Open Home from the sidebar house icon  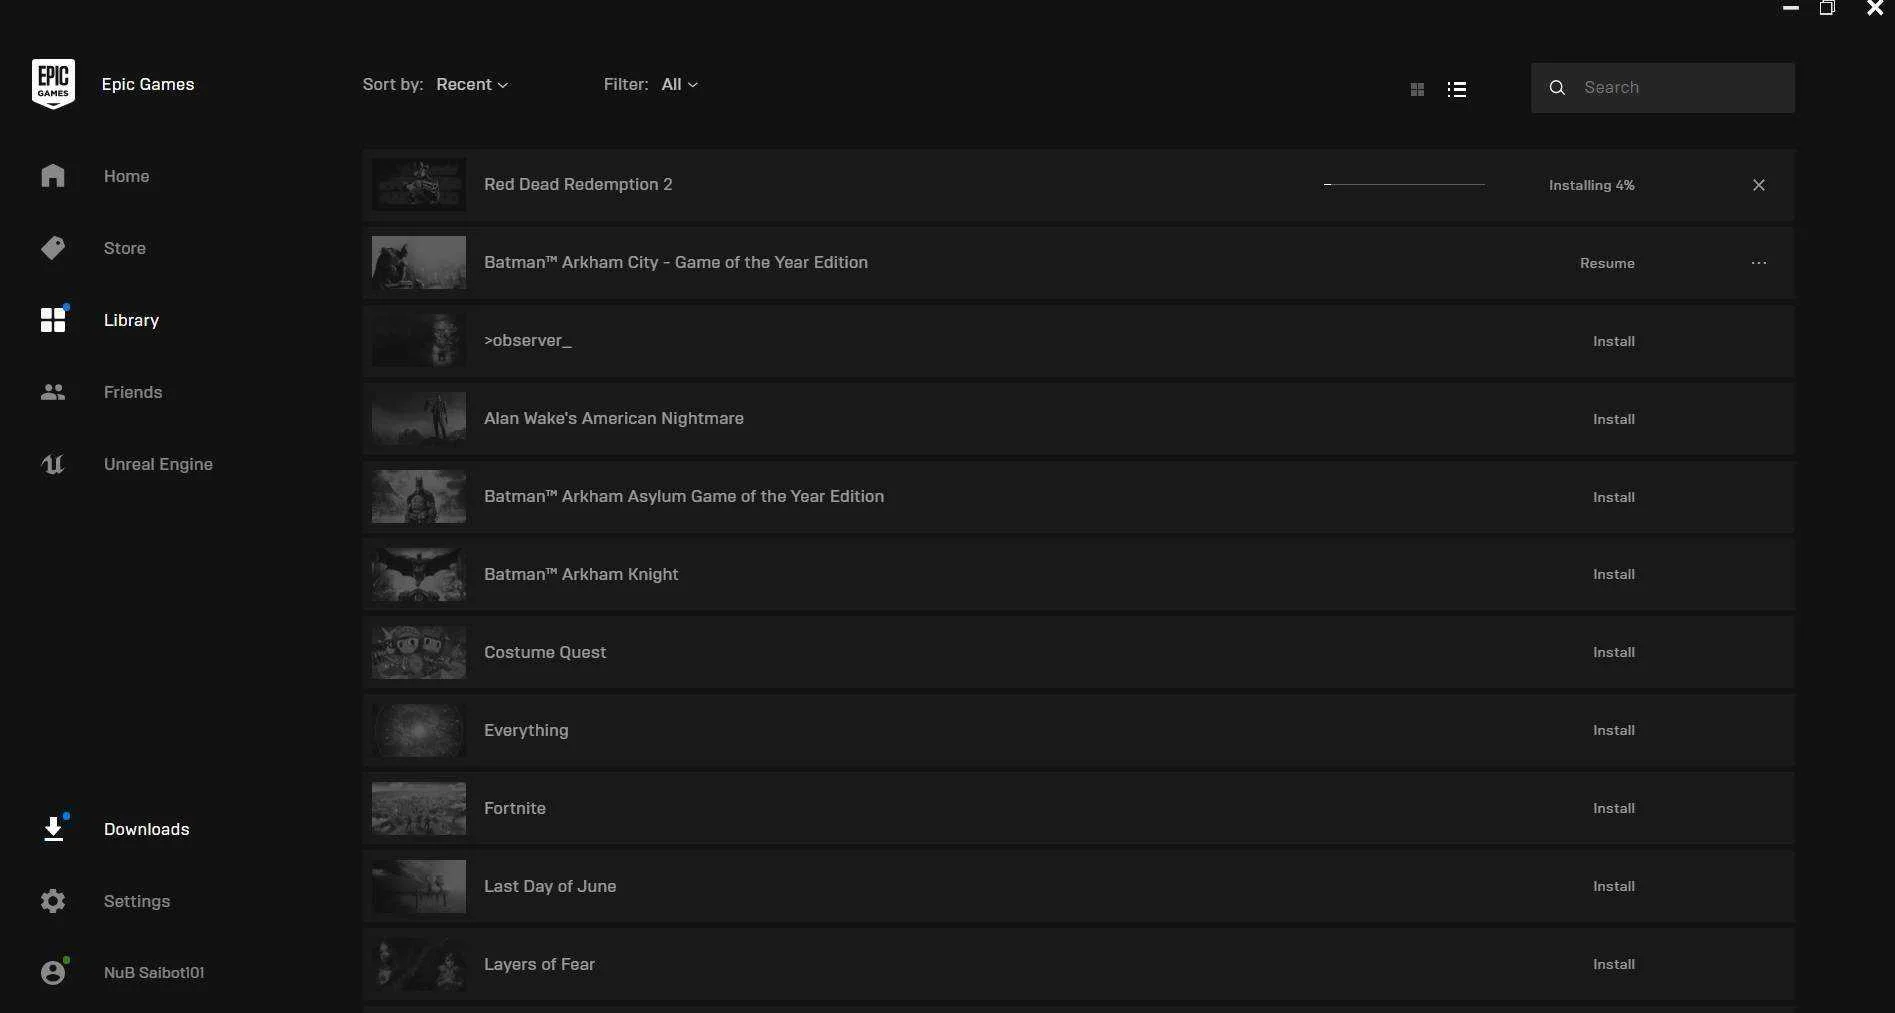pyautogui.click(x=53, y=176)
